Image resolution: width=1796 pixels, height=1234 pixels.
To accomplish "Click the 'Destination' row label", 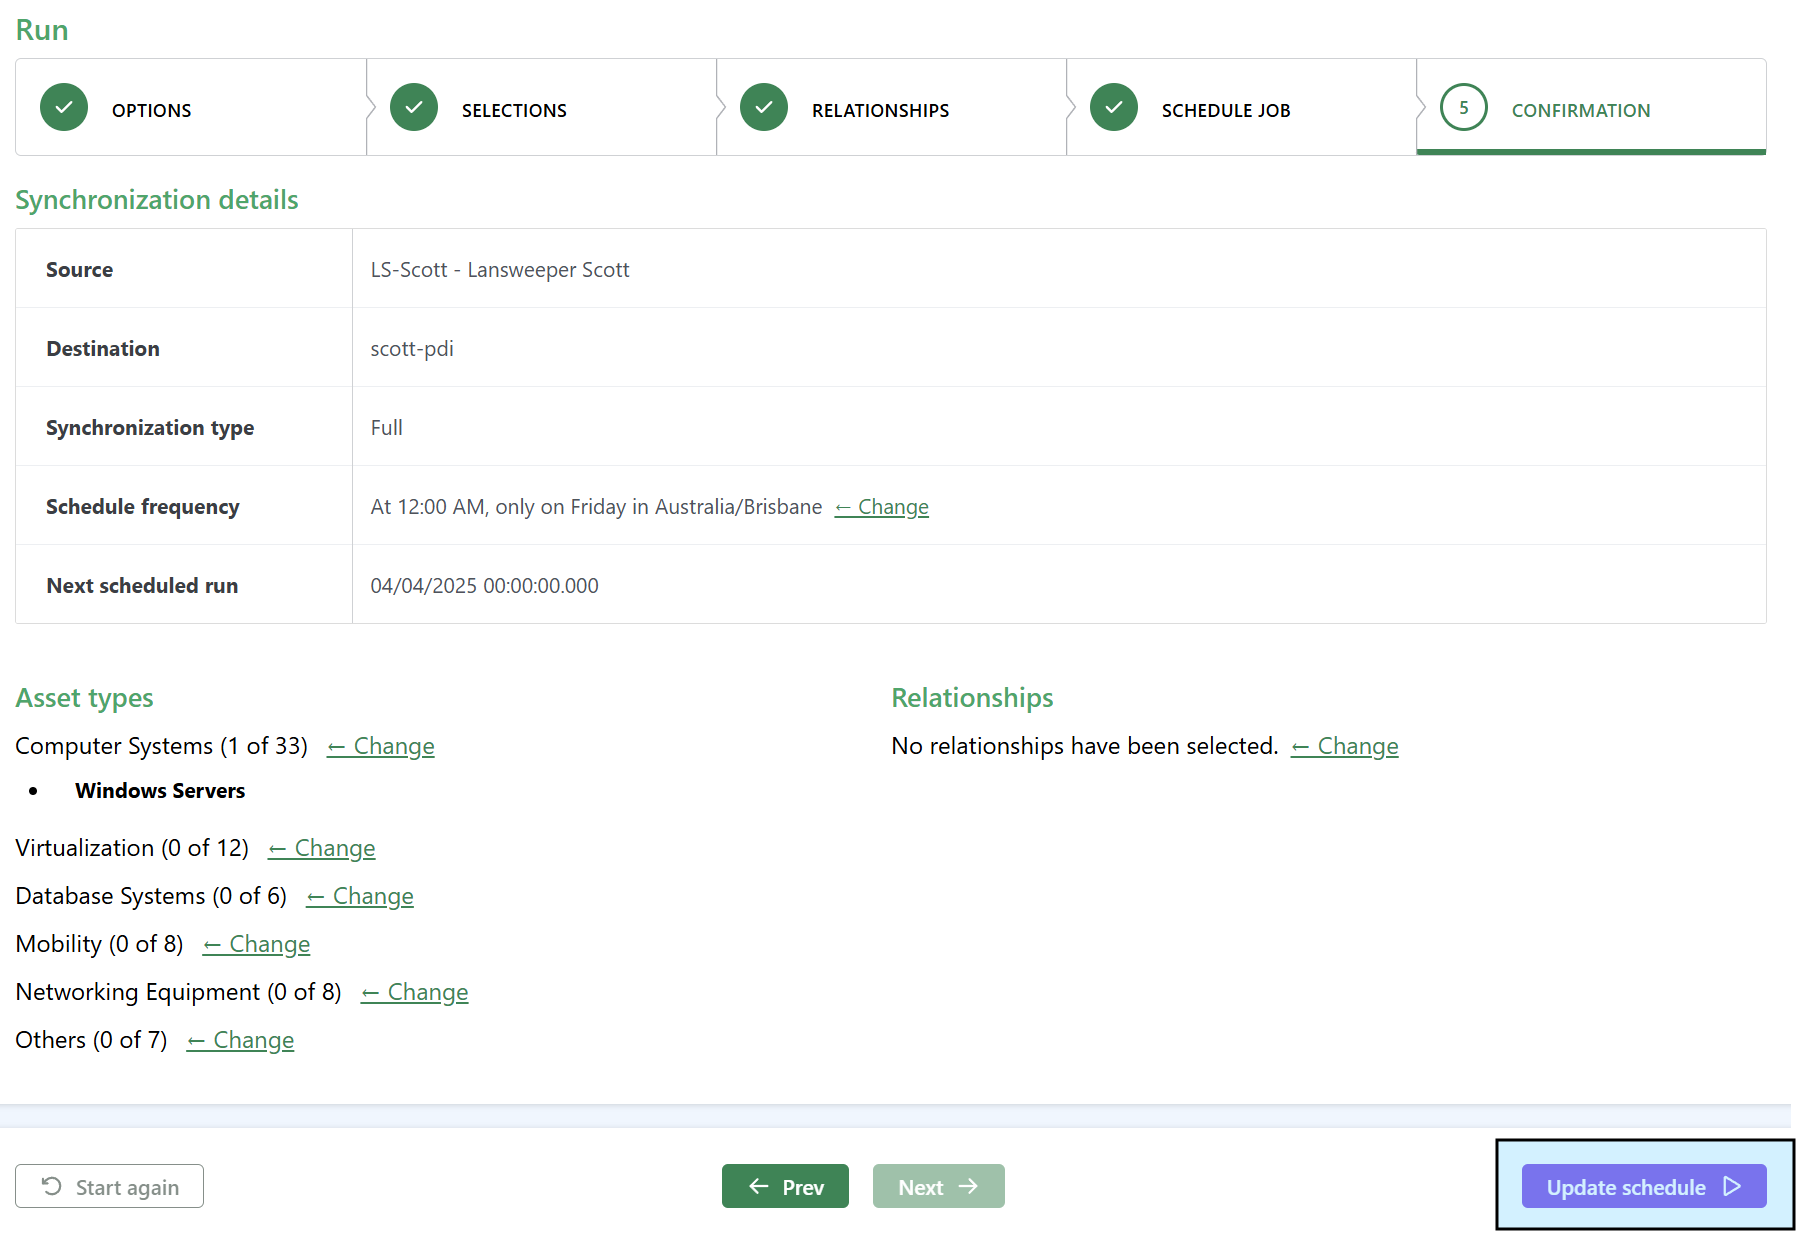I will [x=103, y=349].
